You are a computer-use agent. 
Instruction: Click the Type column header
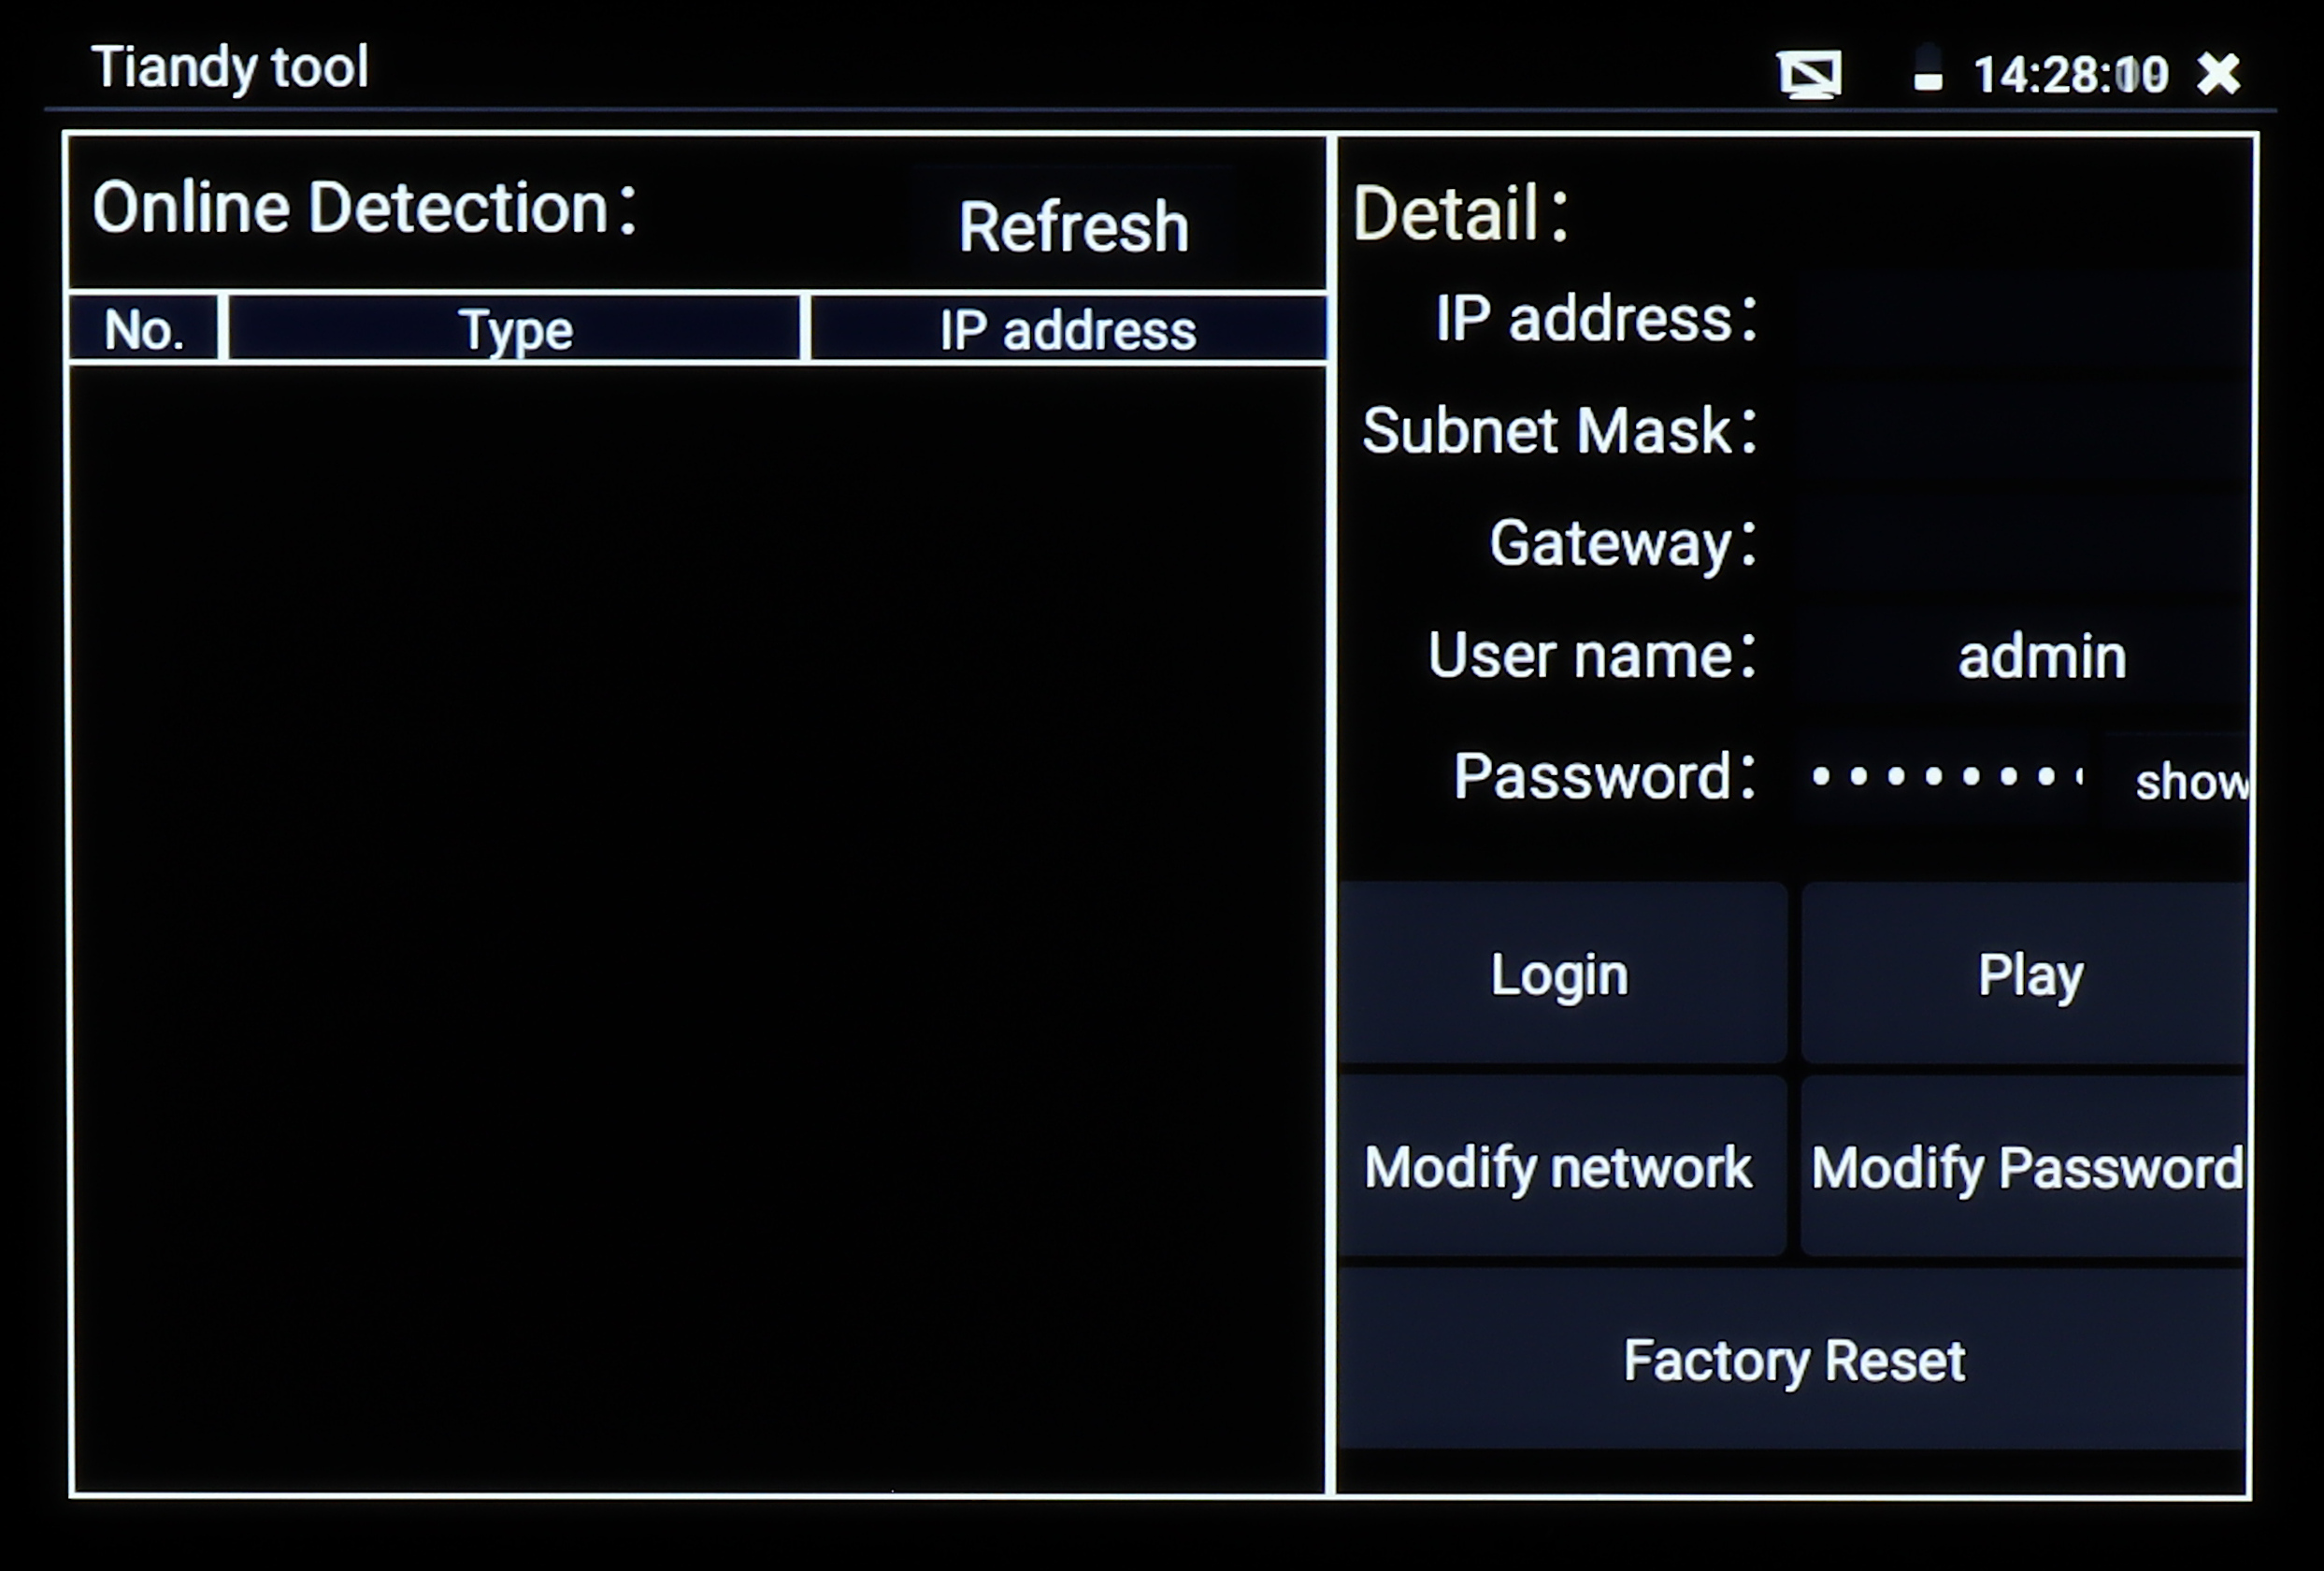(x=515, y=329)
